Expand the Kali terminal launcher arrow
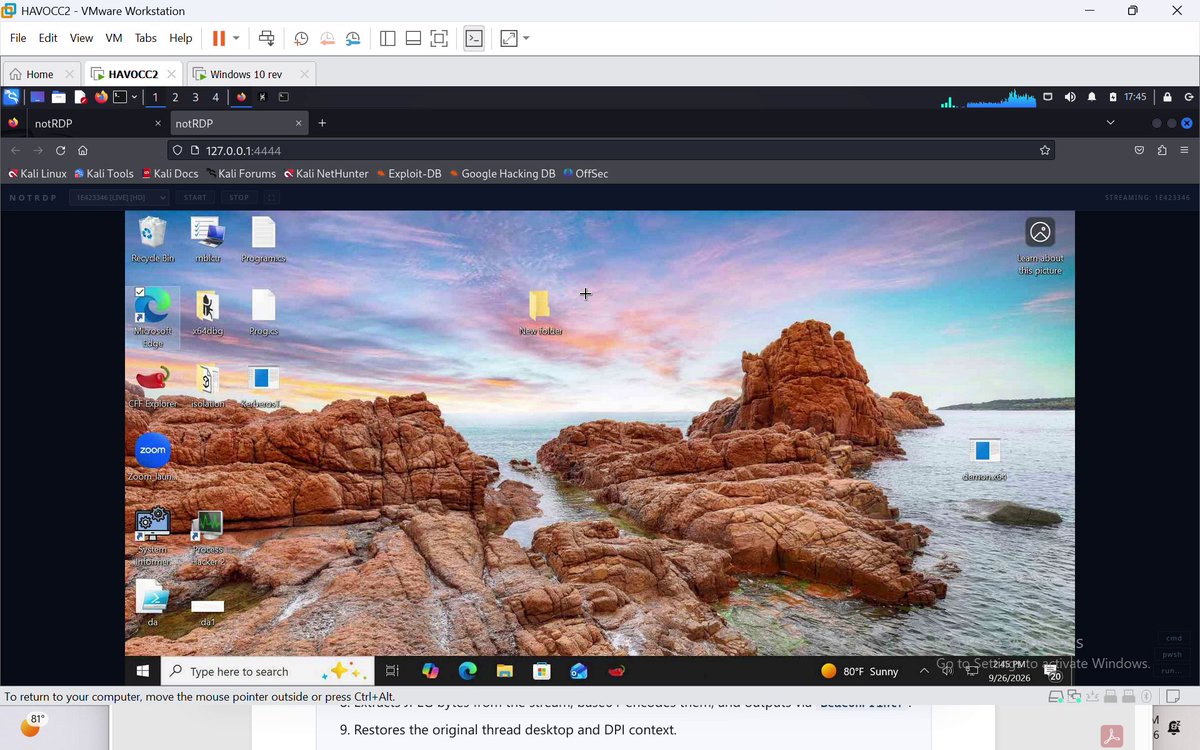This screenshot has height=750, width=1200. click(x=134, y=97)
